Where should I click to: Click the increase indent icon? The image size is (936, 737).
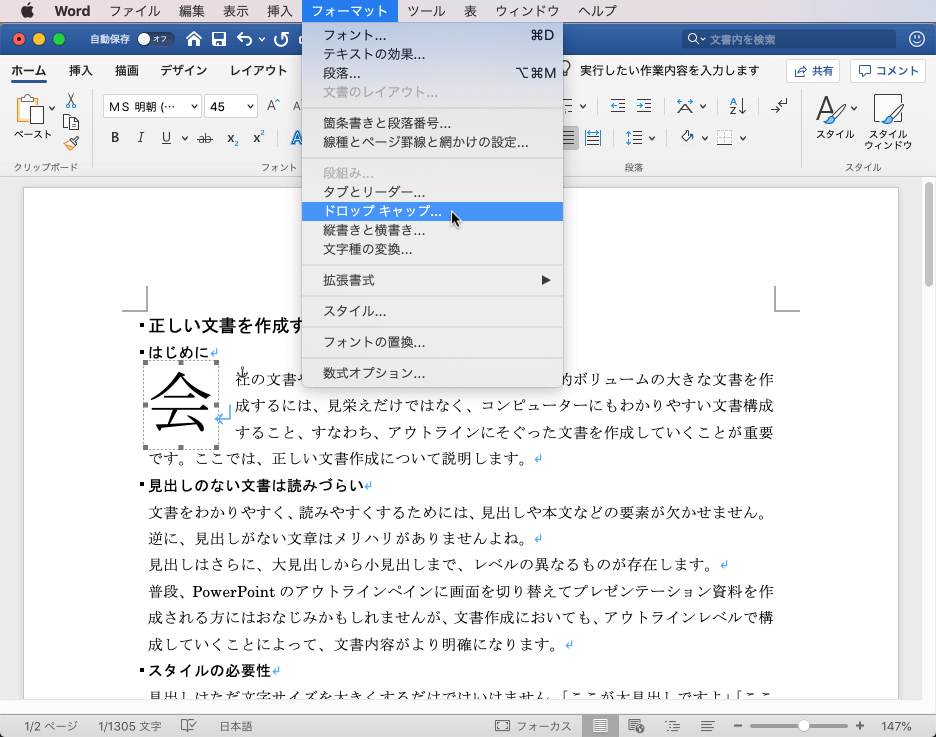click(644, 106)
